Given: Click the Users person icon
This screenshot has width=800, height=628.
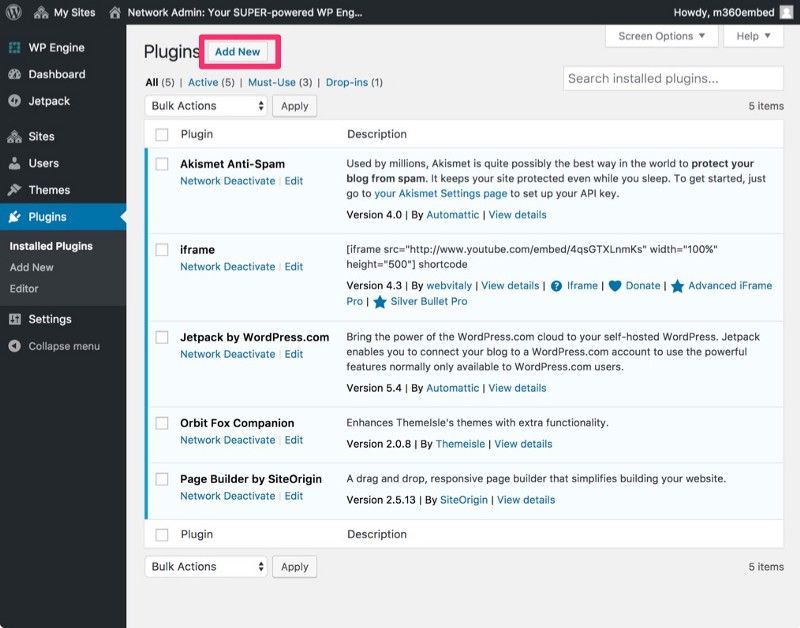Looking at the screenshot, I should (x=15, y=163).
